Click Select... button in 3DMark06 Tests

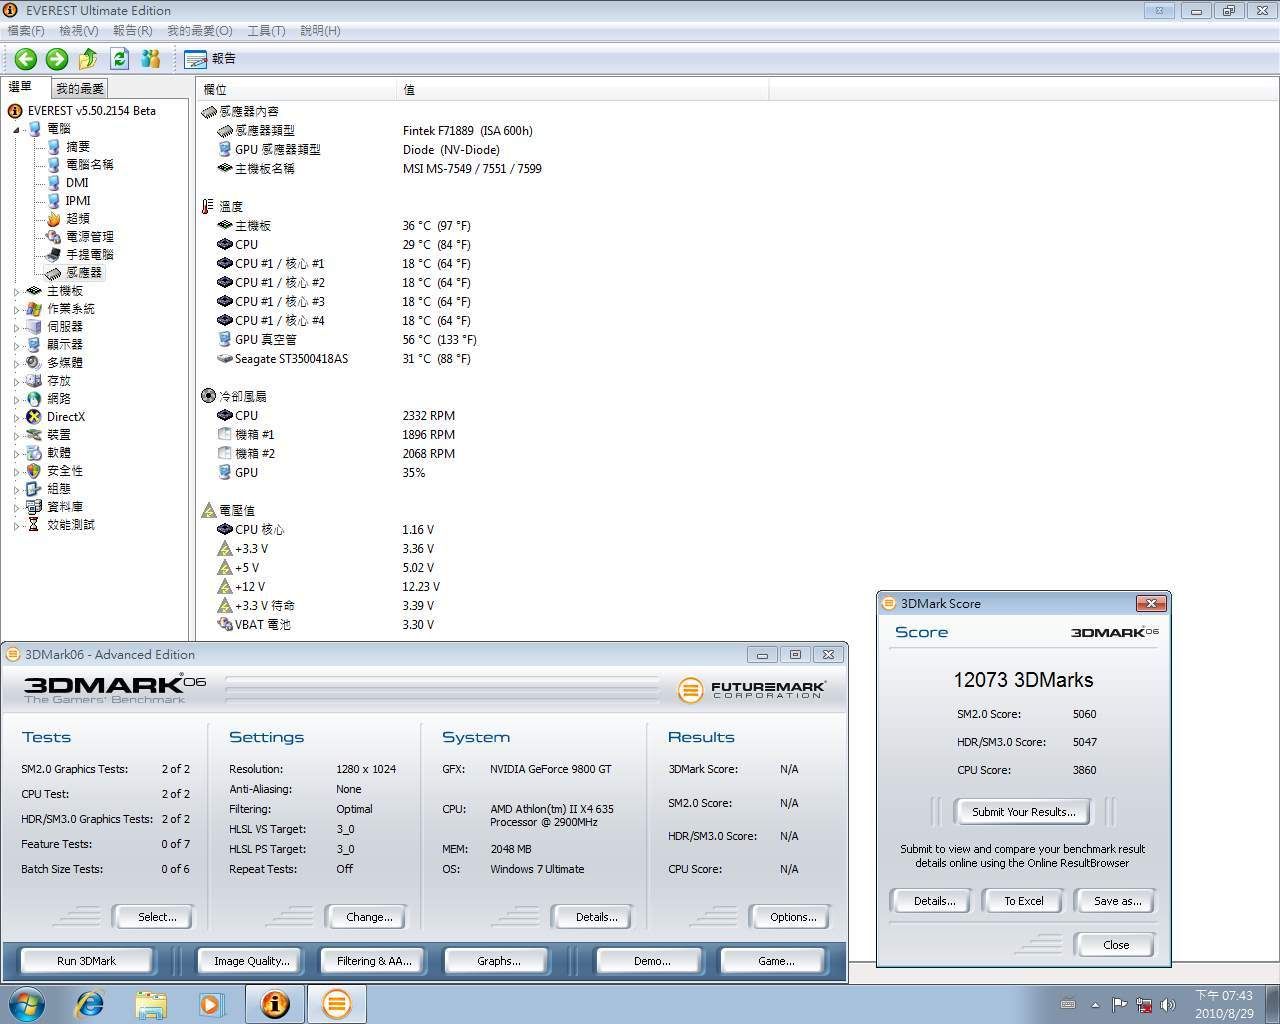156,917
